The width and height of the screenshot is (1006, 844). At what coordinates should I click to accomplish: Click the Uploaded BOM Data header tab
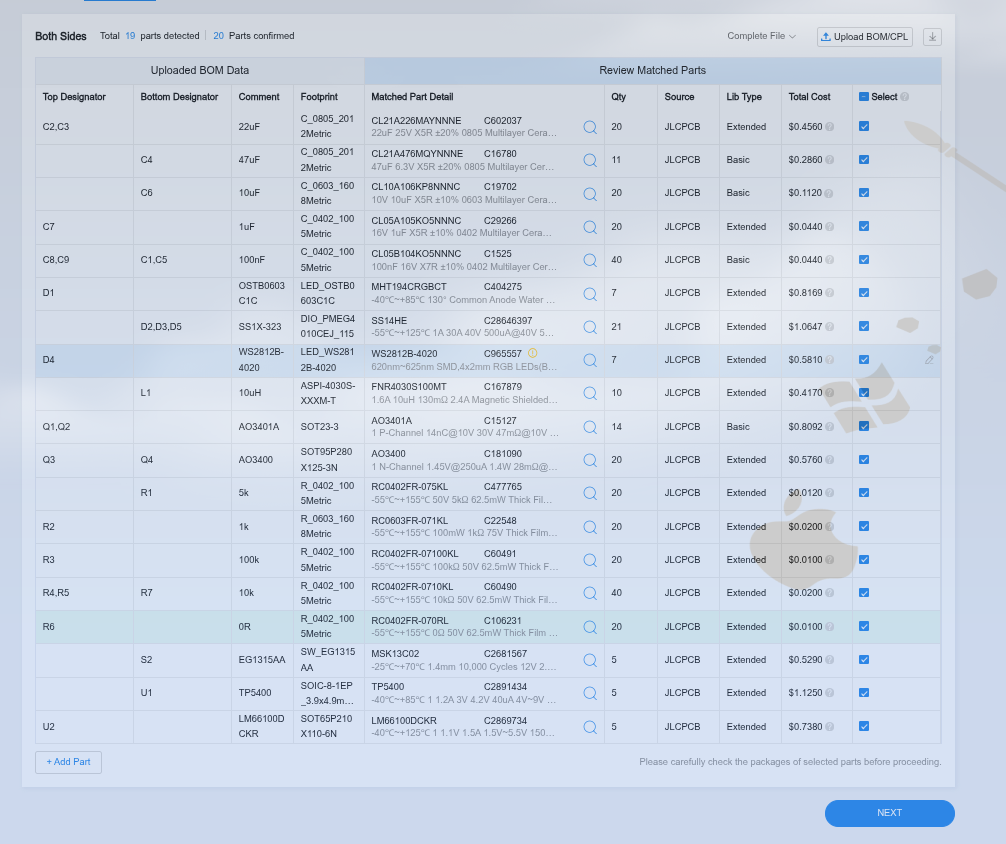(200, 70)
